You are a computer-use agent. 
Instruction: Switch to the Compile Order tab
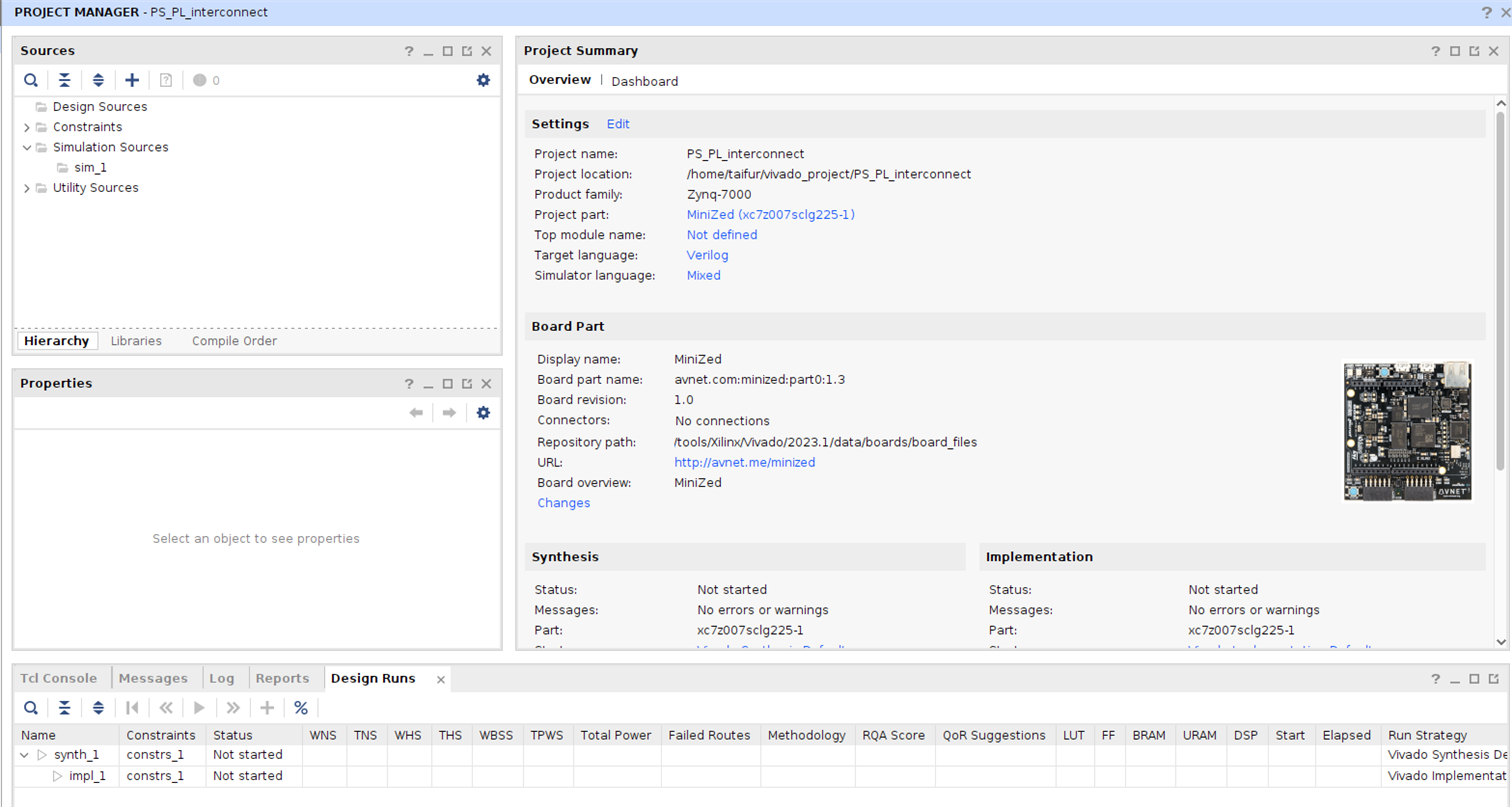coord(234,341)
